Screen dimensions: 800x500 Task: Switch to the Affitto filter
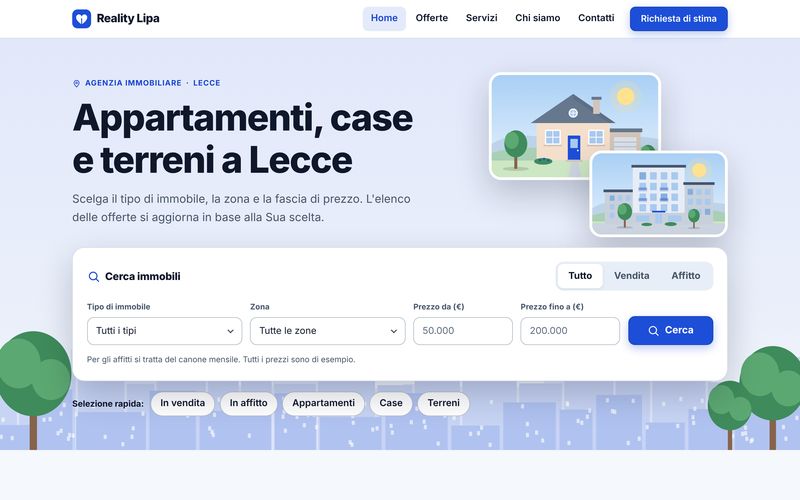coord(686,276)
